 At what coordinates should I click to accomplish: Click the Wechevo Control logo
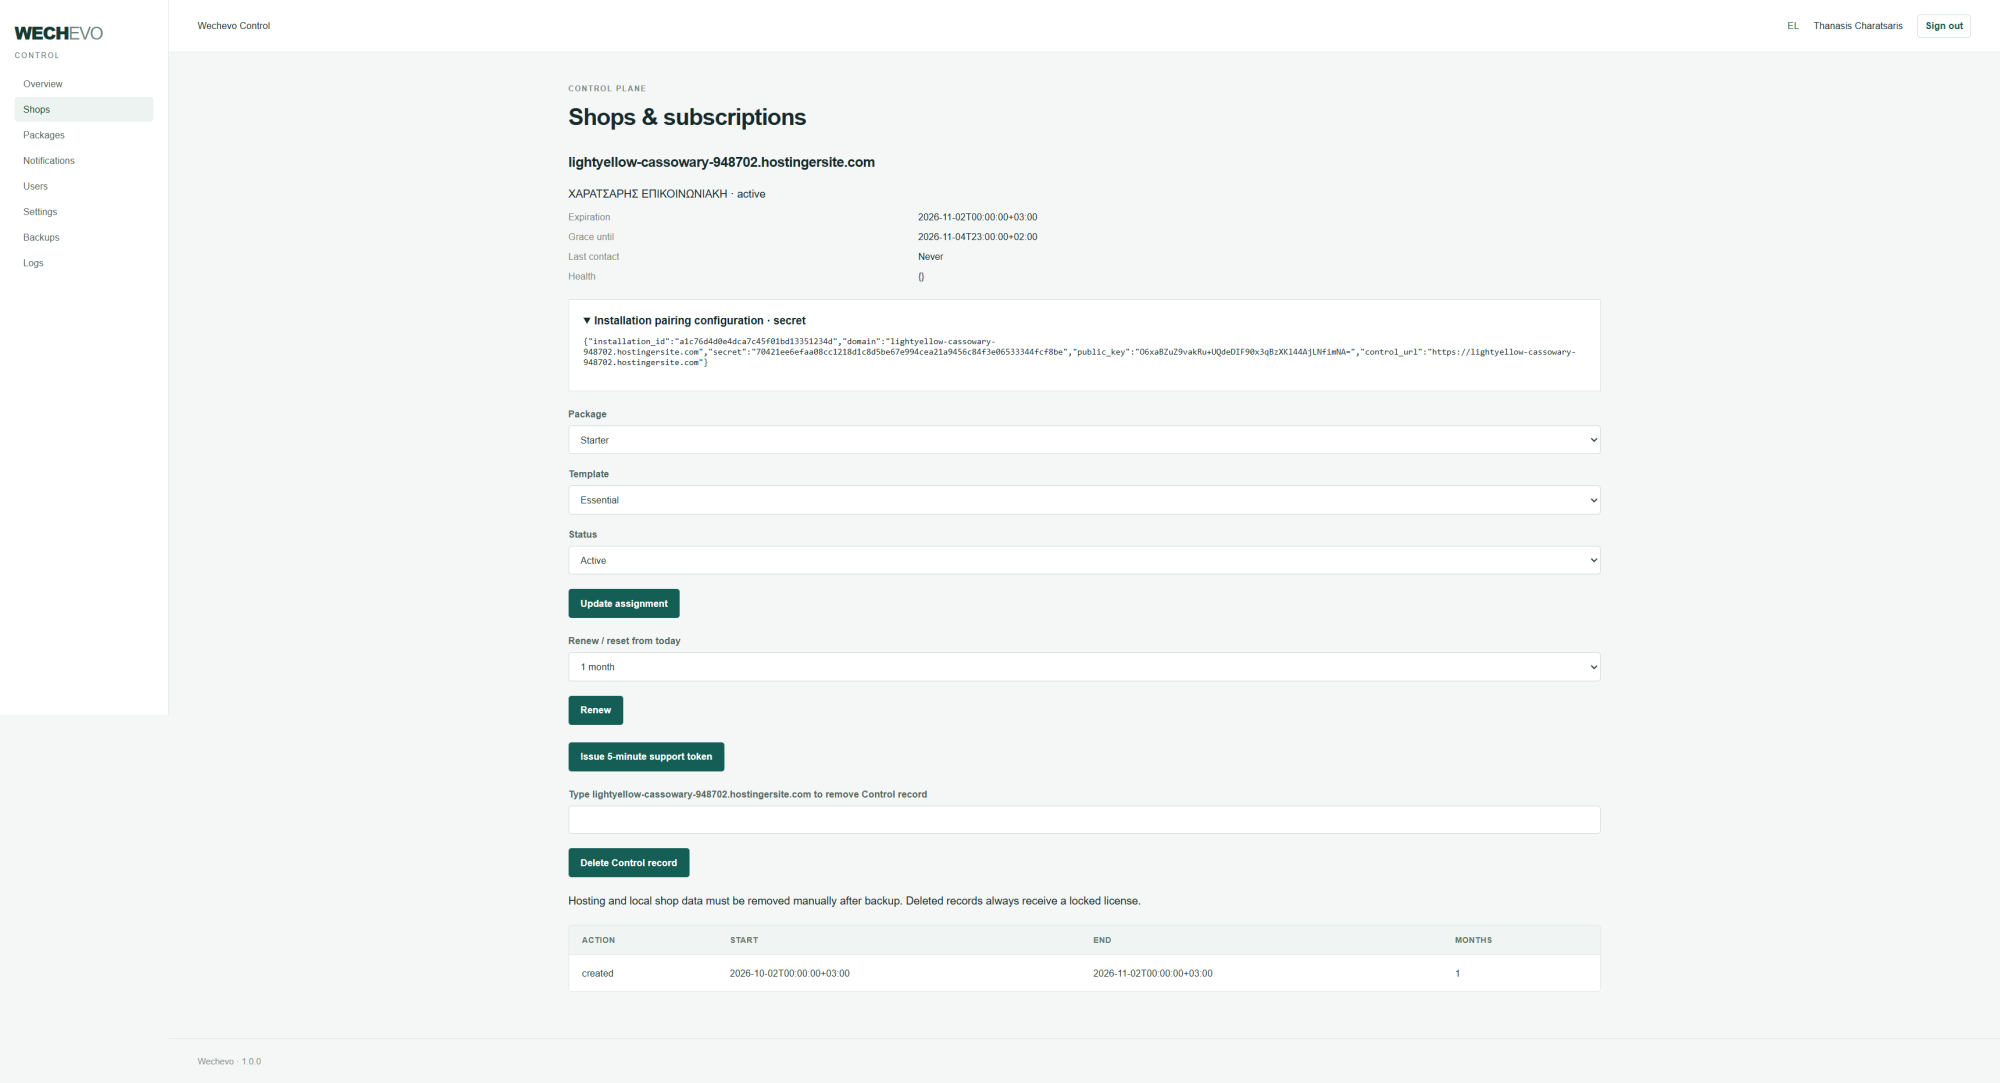[58, 40]
